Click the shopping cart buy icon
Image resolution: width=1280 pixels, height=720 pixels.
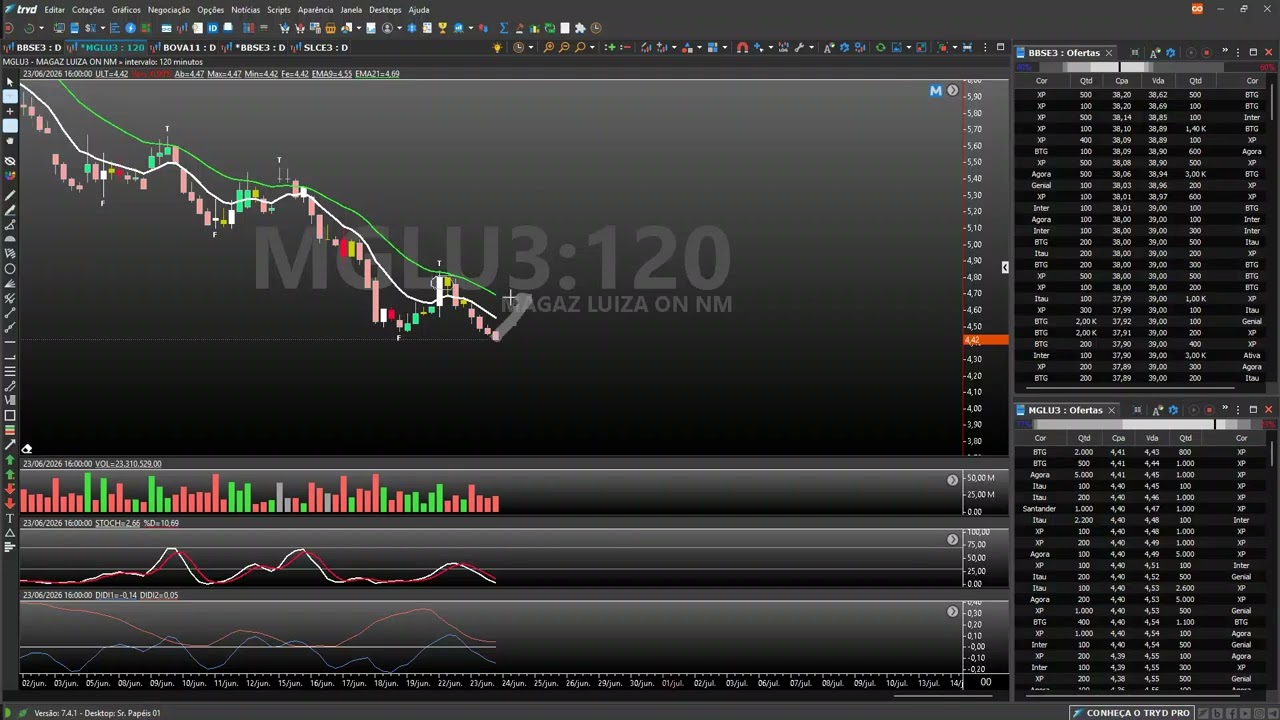coord(284,28)
